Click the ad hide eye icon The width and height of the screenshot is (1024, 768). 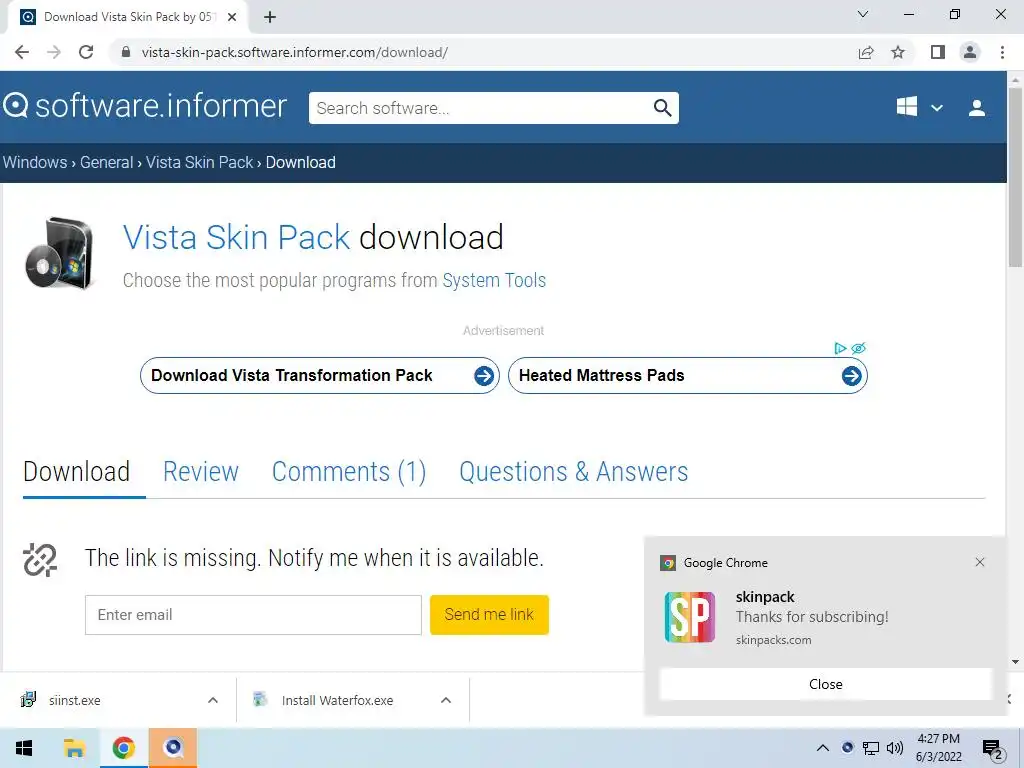(859, 348)
